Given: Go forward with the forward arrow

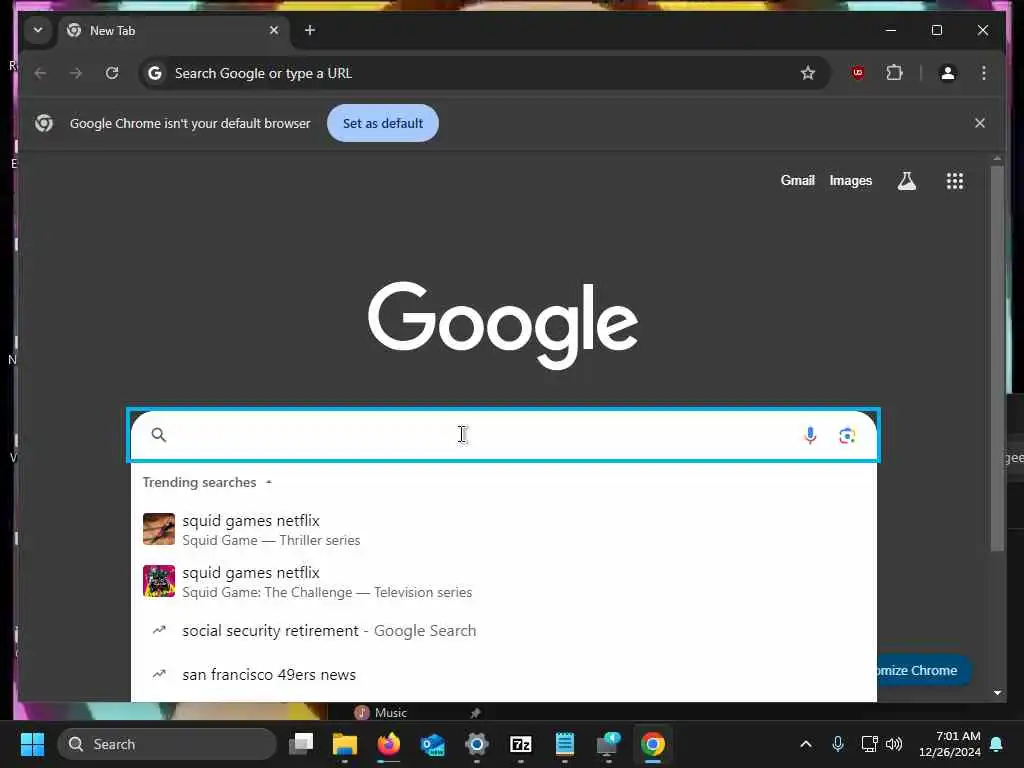Looking at the screenshot, I should point(76,73).
